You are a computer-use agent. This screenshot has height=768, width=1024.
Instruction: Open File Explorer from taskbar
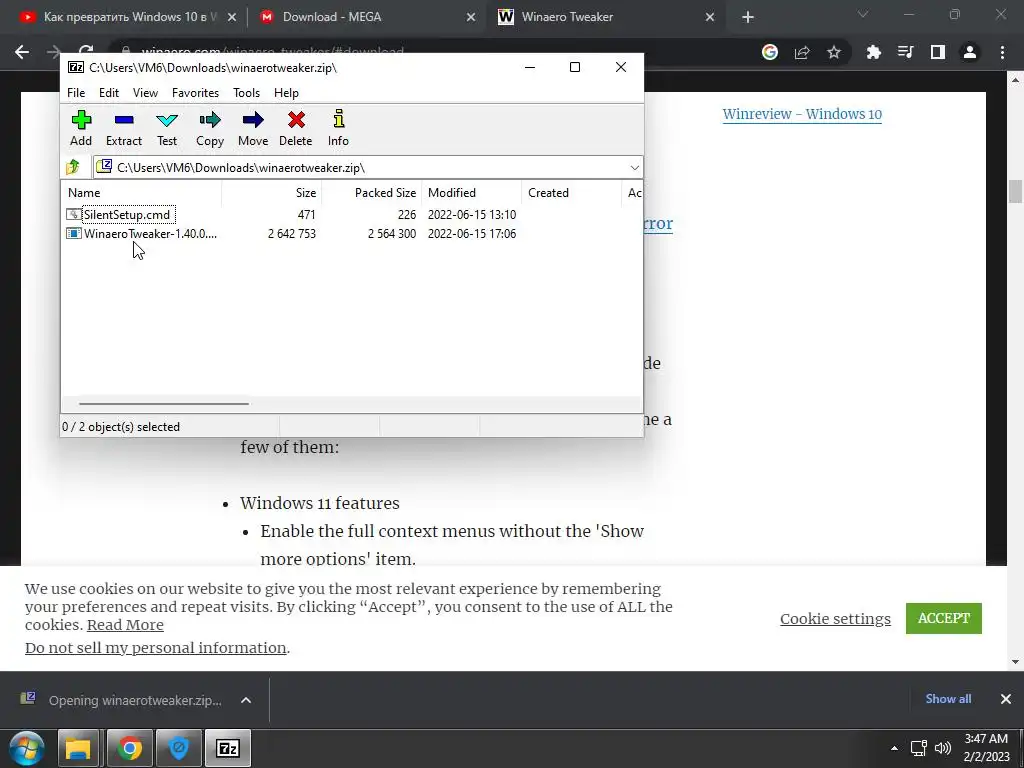pyautogui.click(x=78, y=748)
